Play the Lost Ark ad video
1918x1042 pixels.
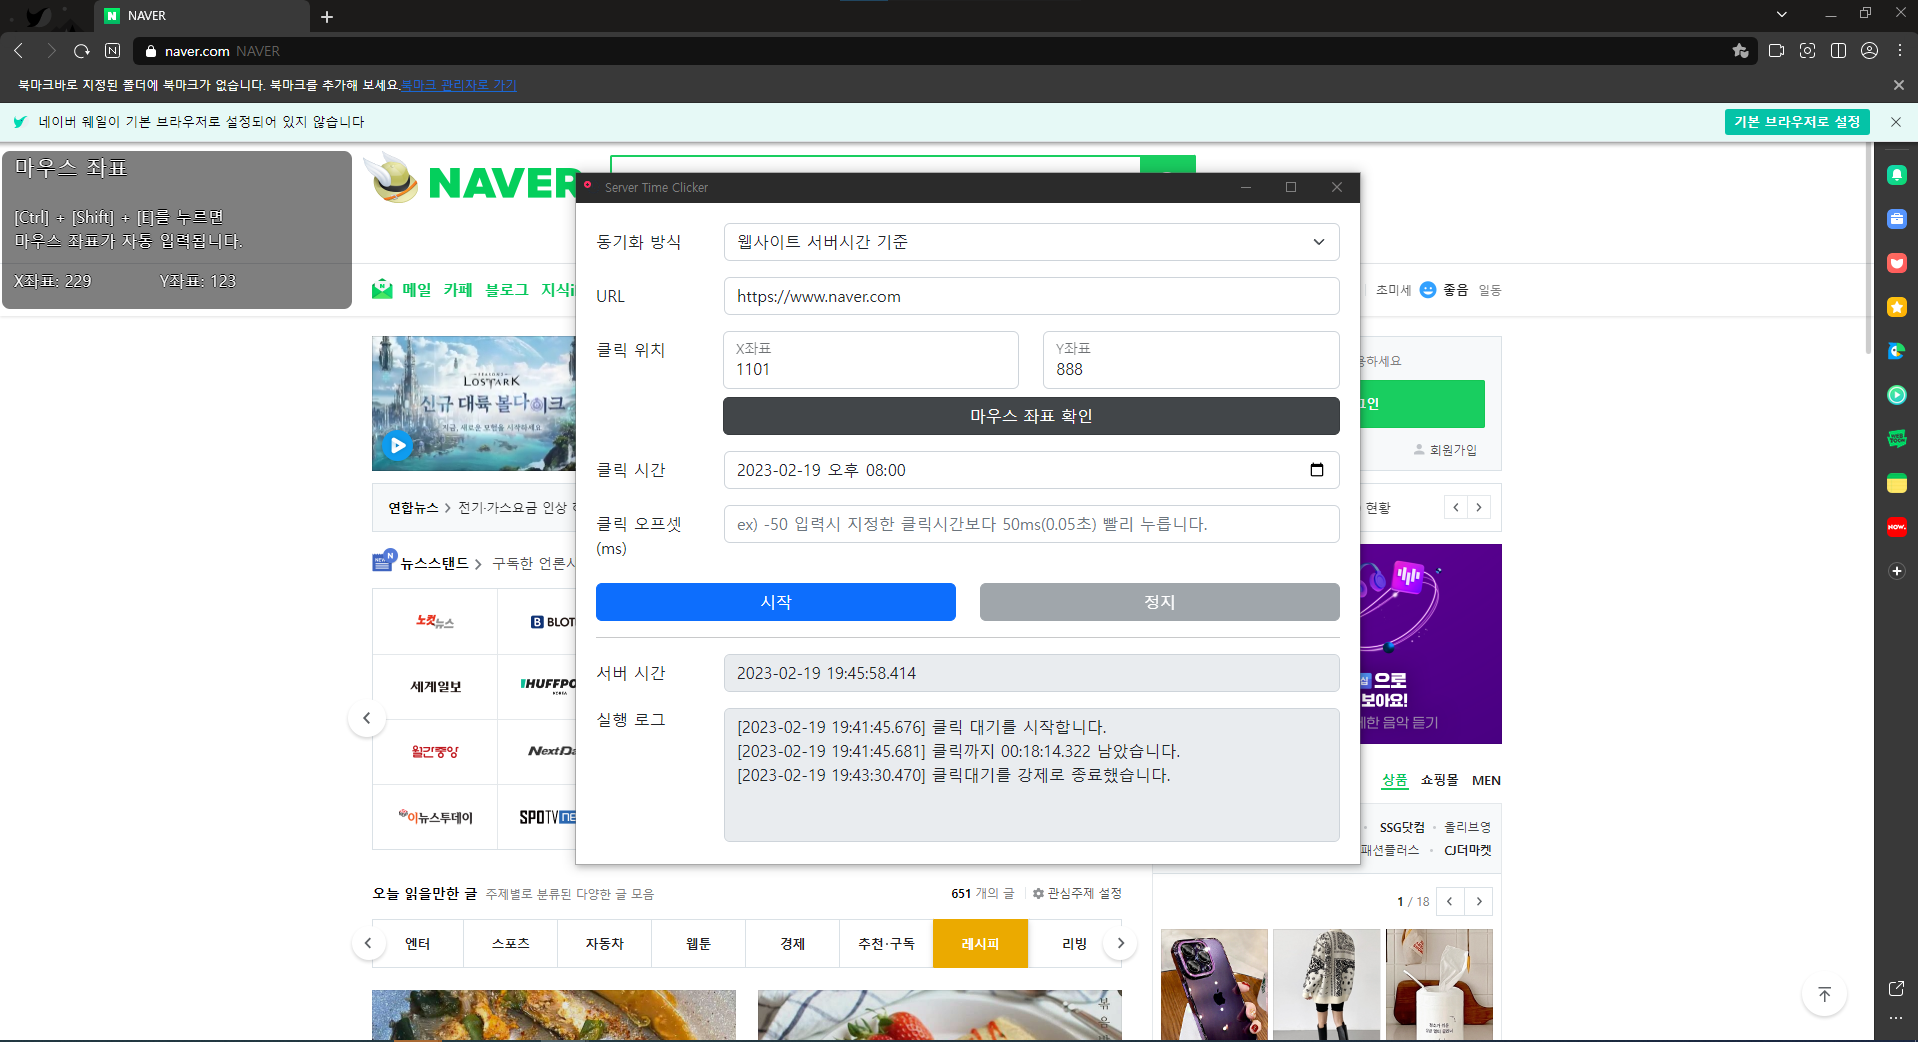pyautogui.click(x=398, y=445)
